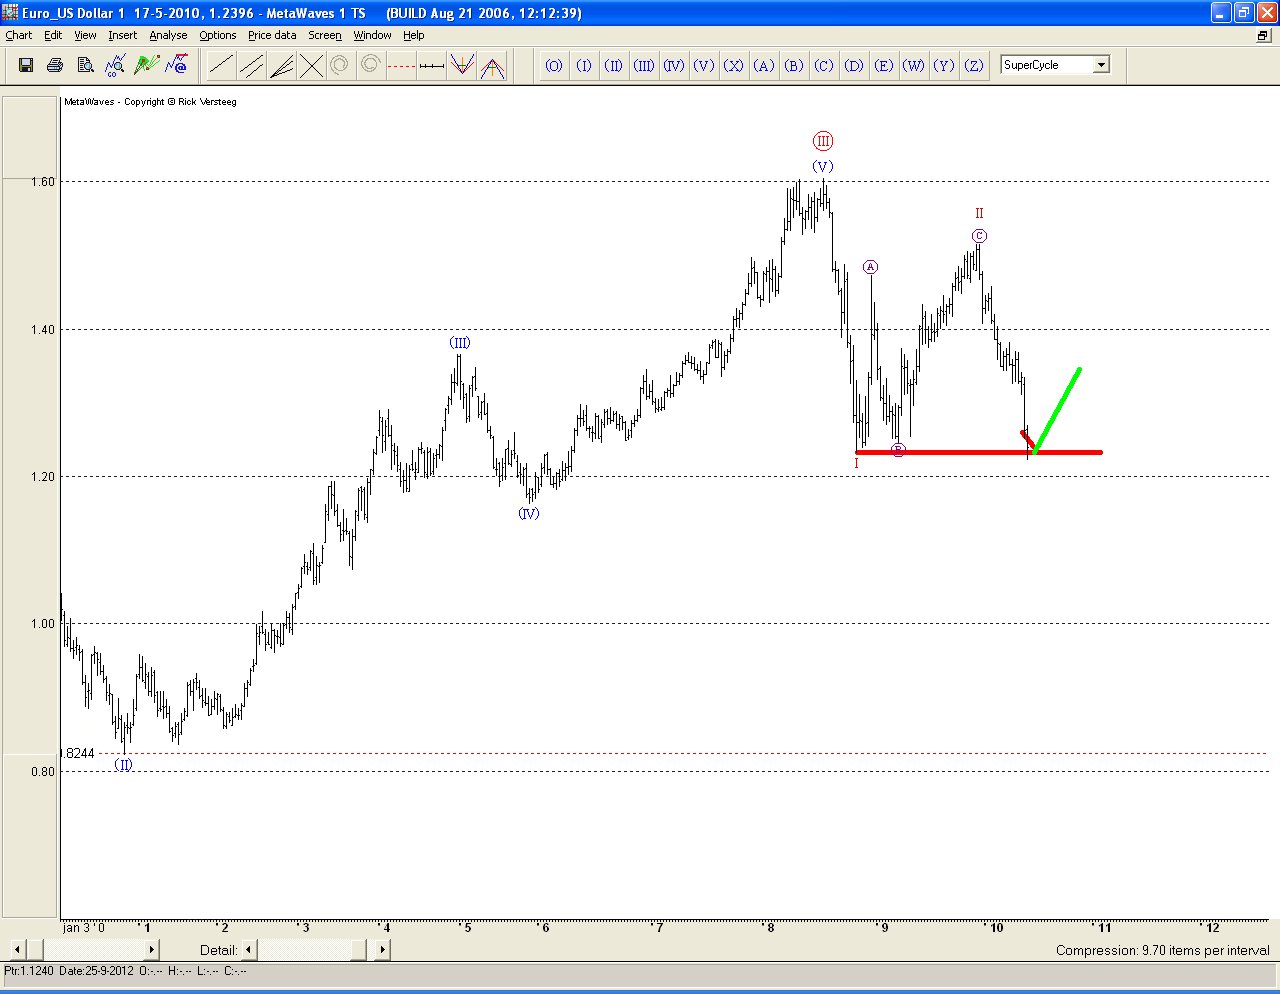Select the single trend line drawing tool

pos(221,66)
